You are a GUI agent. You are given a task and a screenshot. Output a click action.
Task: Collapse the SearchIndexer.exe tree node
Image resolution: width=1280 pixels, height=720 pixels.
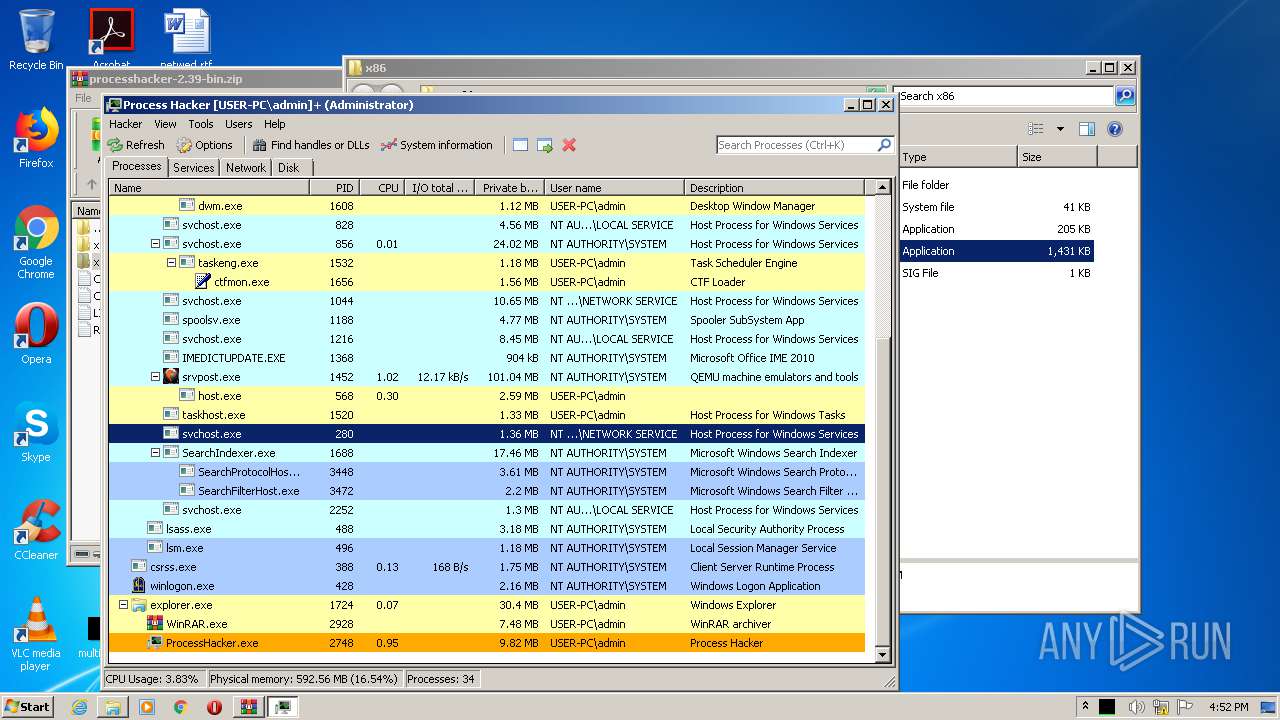[155, 453]
